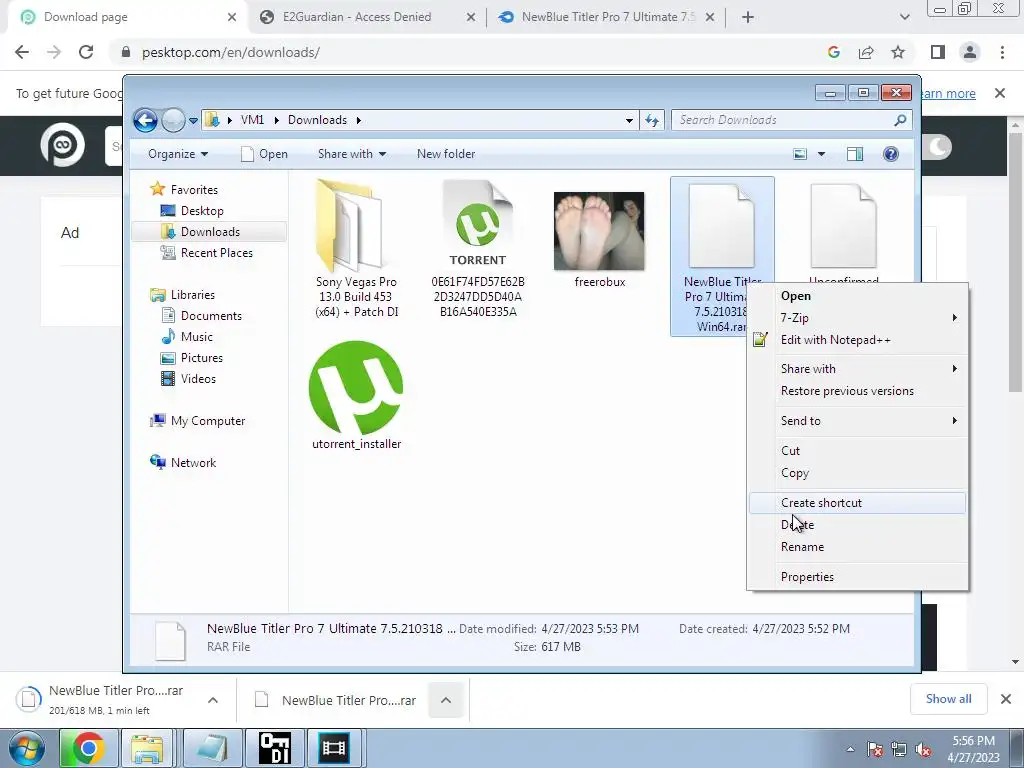The height and width of the screenshot is (768, 1024).
Task: Choose Restore previous versions
Action: point(857,391)
